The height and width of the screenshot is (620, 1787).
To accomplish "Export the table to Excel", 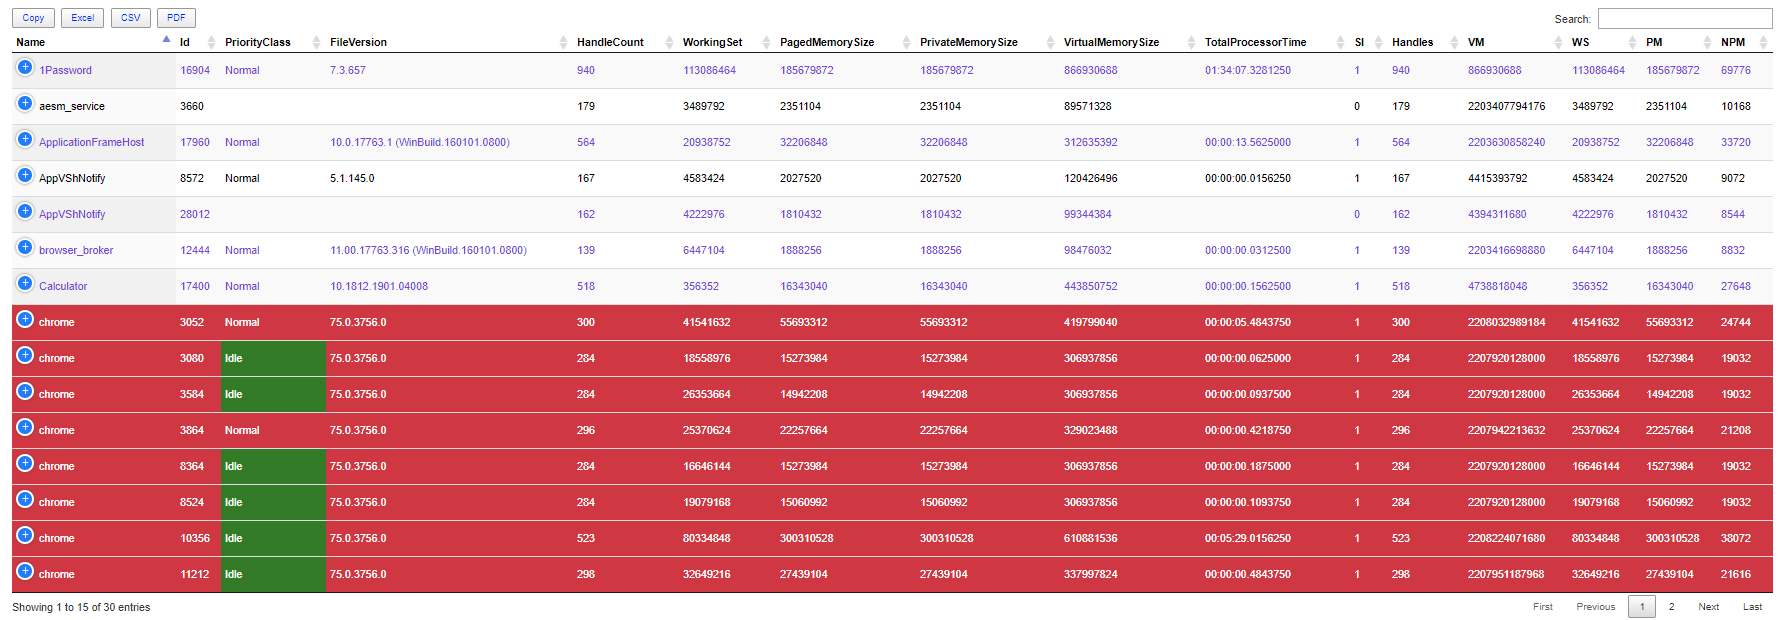I will (x=82, y=18).
